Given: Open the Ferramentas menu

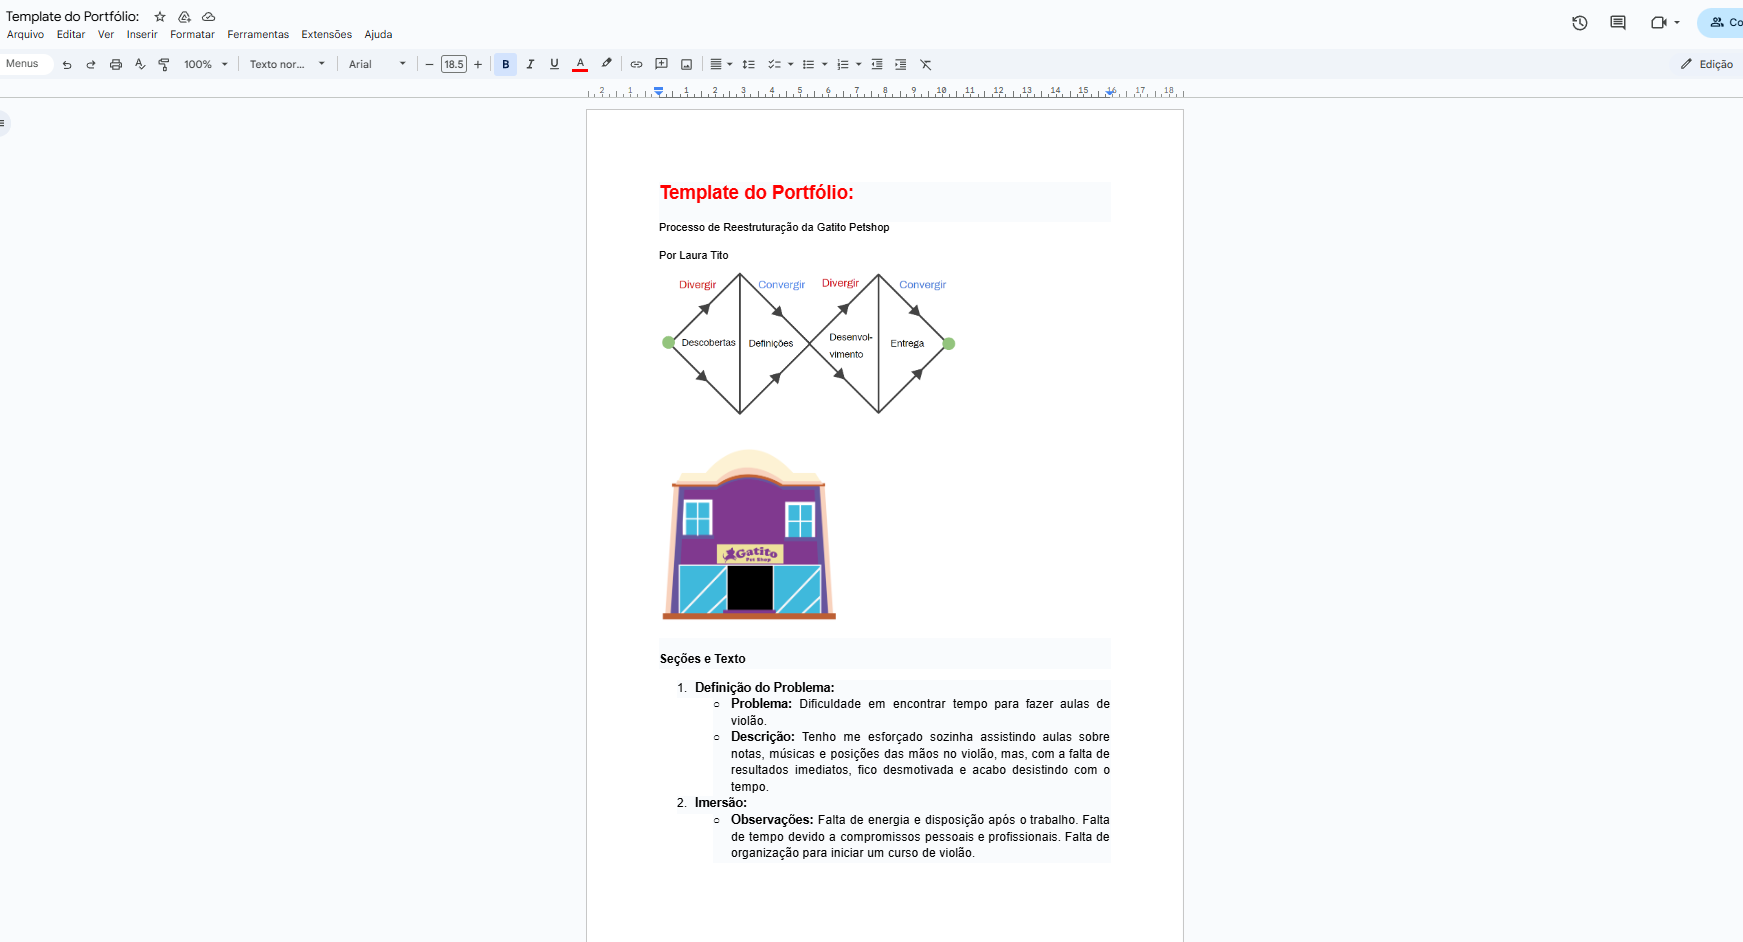Looking at the screenshot, I should (x=258, y=35).
